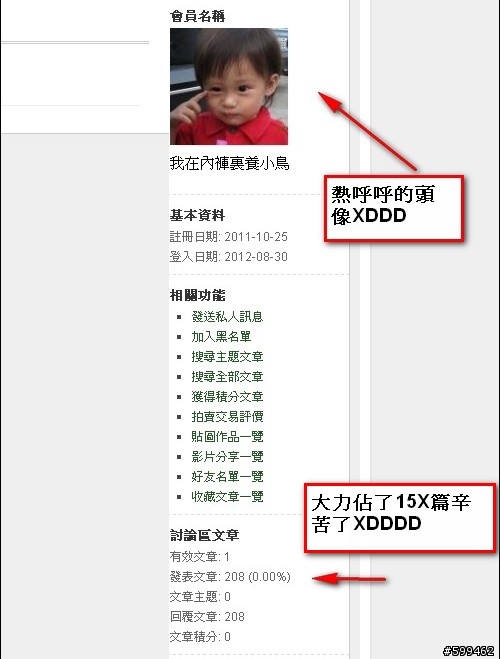Click the member name 我在內褲裏養小鳥
The height and width of the screenshot is (659, 500).
[x=229, y=163]
